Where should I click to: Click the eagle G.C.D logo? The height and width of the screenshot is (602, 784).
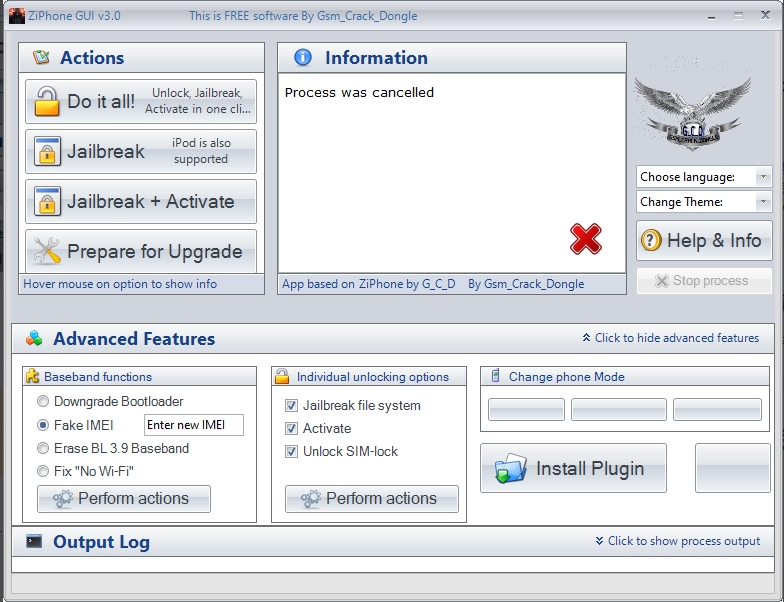[692, 112]
